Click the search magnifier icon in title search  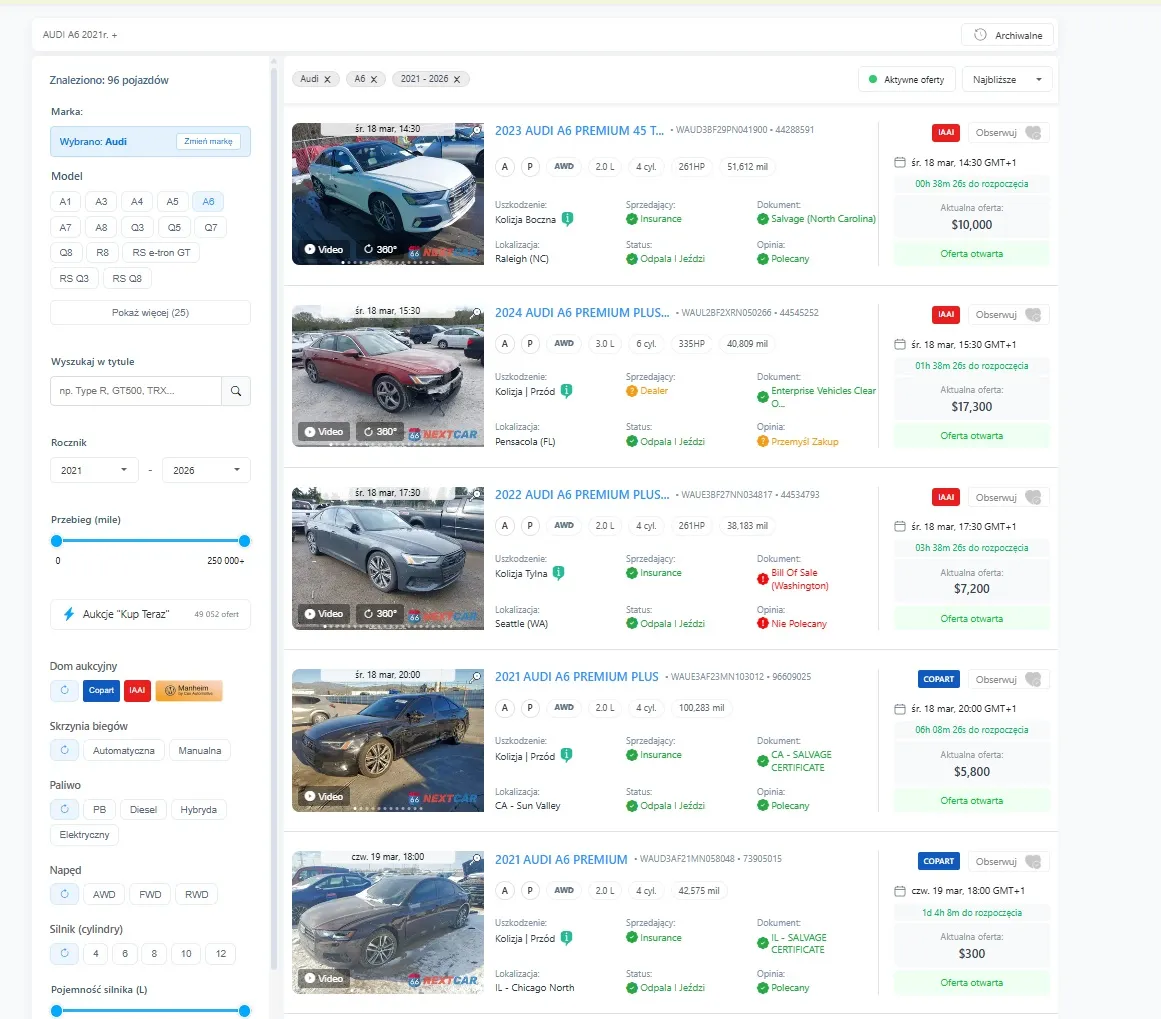pyautogui.click(x=236, y=391)
